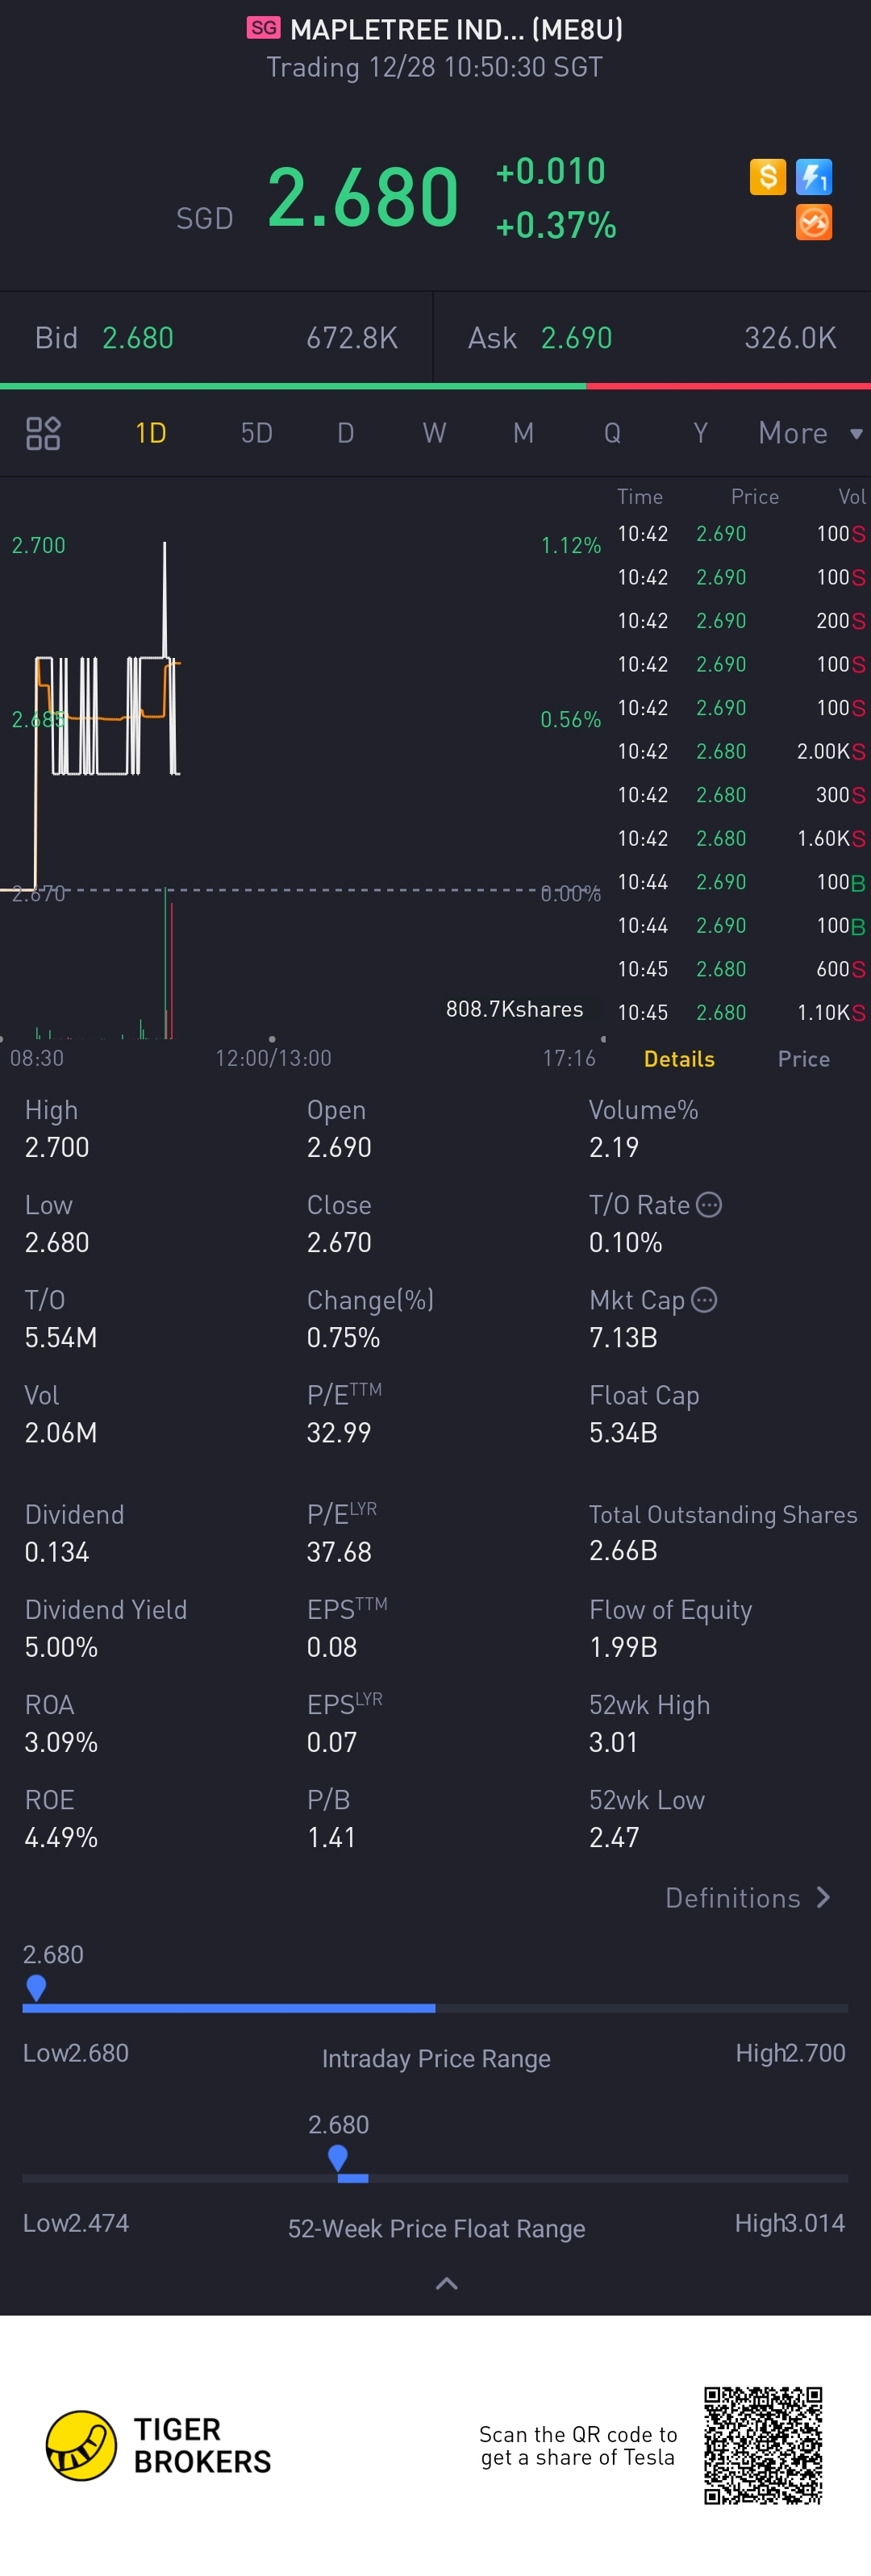Tap the T/O 5.54M value
Screen dimensions: 871x2576
(x=61, y=1337)
